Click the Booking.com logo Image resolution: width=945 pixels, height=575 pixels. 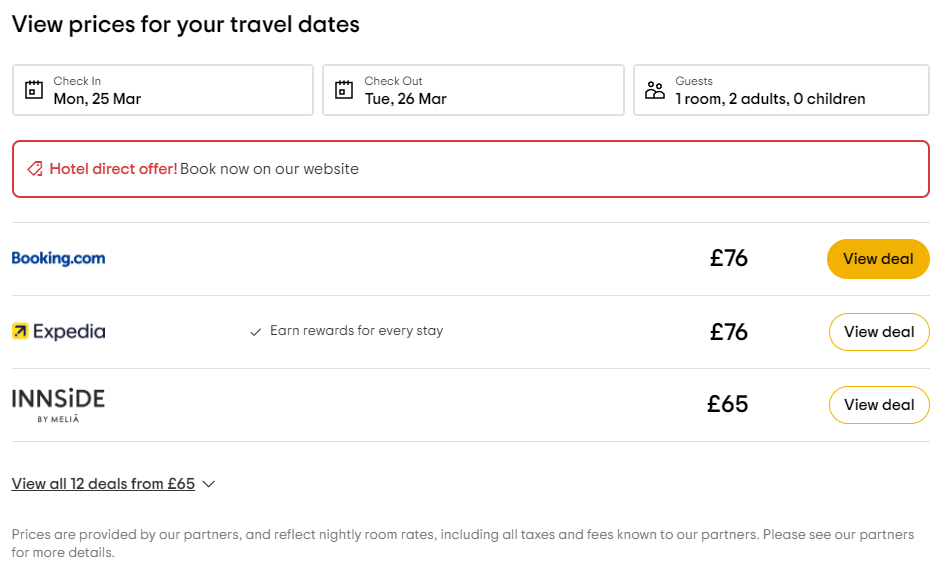58,258
